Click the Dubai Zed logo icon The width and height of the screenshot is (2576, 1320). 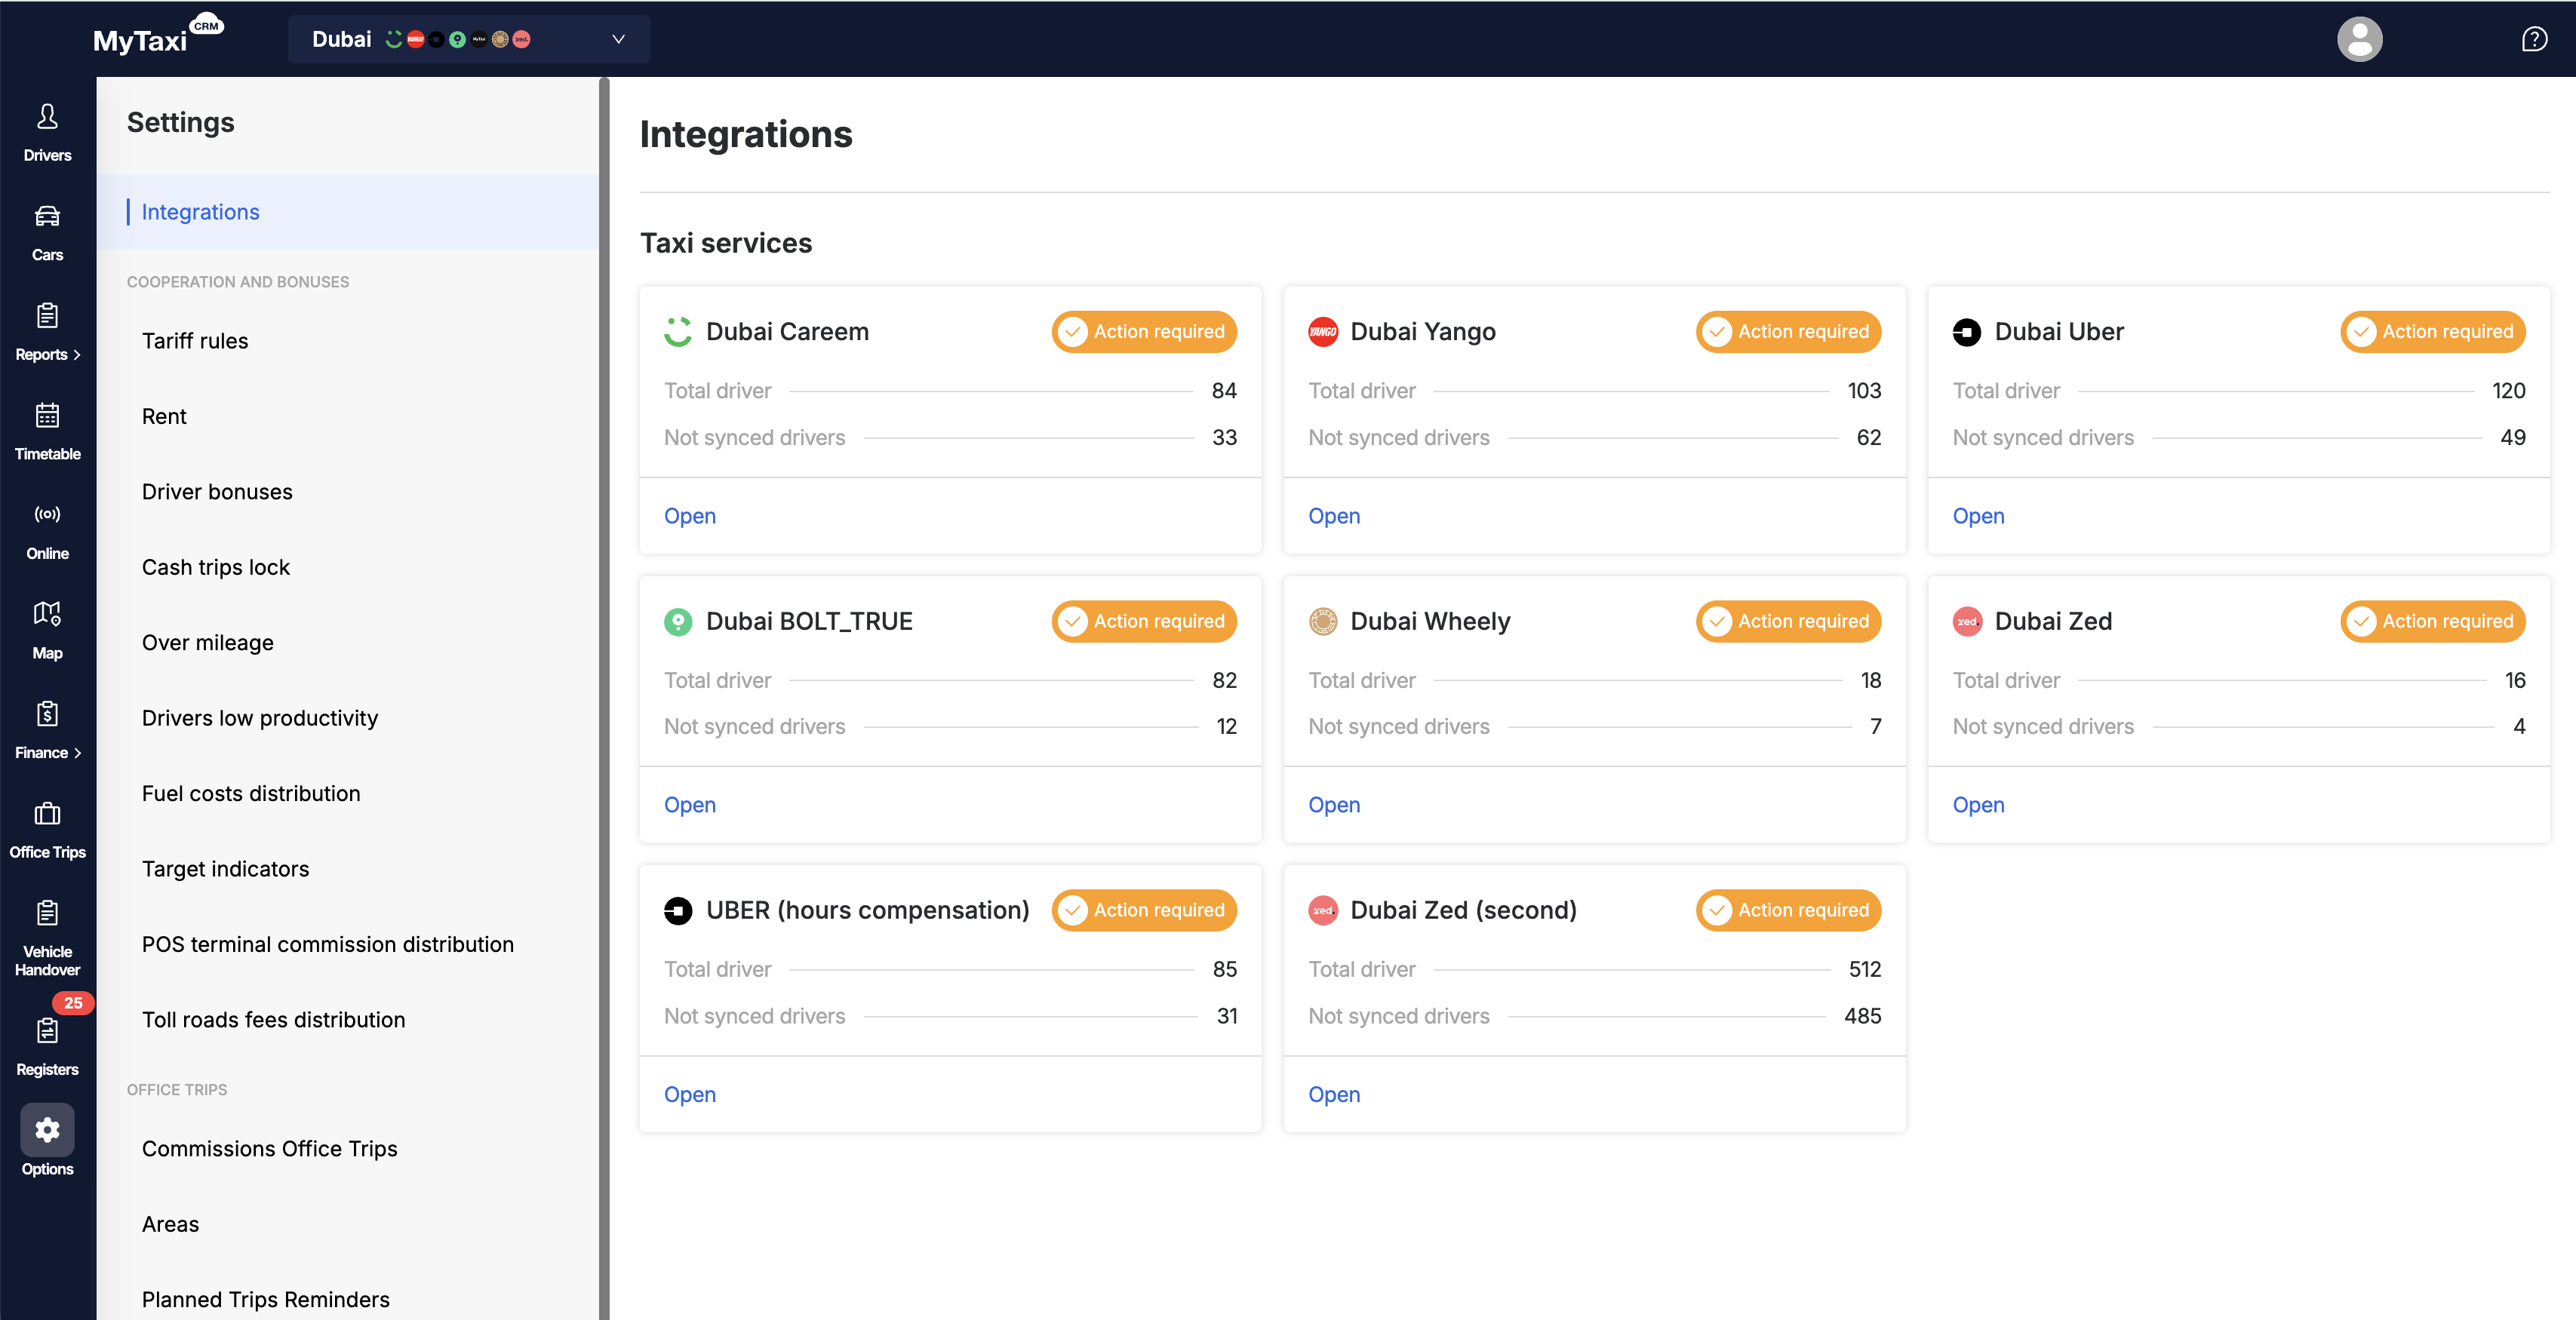click(1966, 621)
